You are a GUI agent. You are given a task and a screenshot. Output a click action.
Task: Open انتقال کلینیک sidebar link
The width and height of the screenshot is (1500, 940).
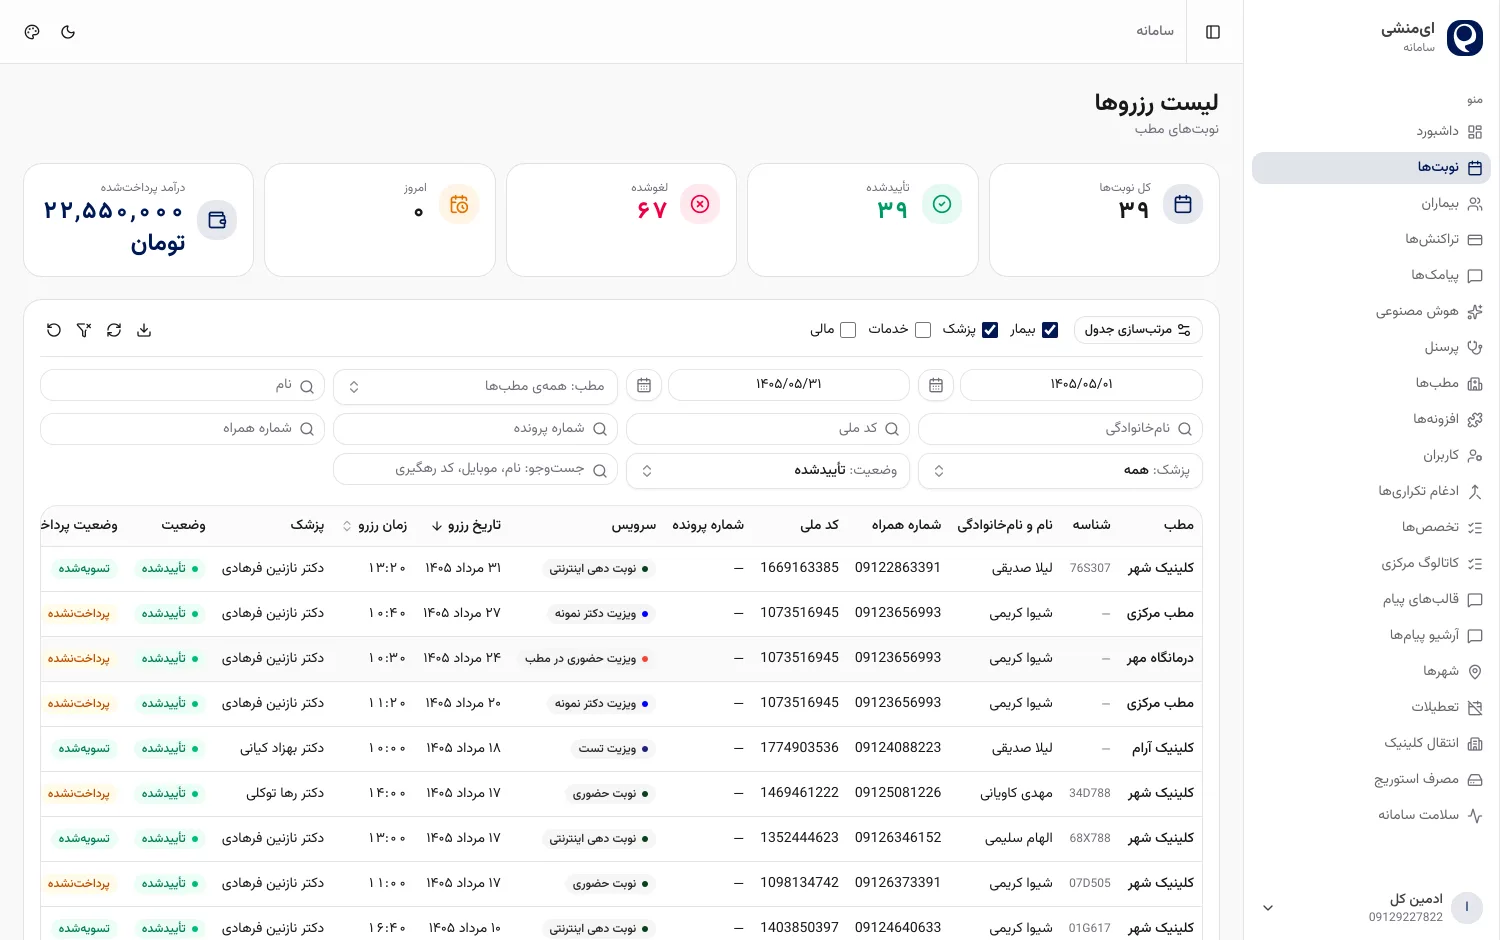pyautogui.click(x=1371, y=744)
